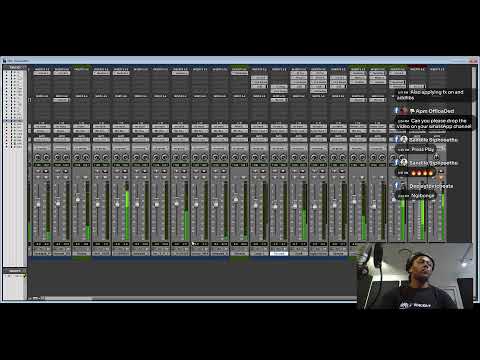Open first insert slot on first channel
Image resolution: width=480 pixels, height=360 pixels.
42,73
